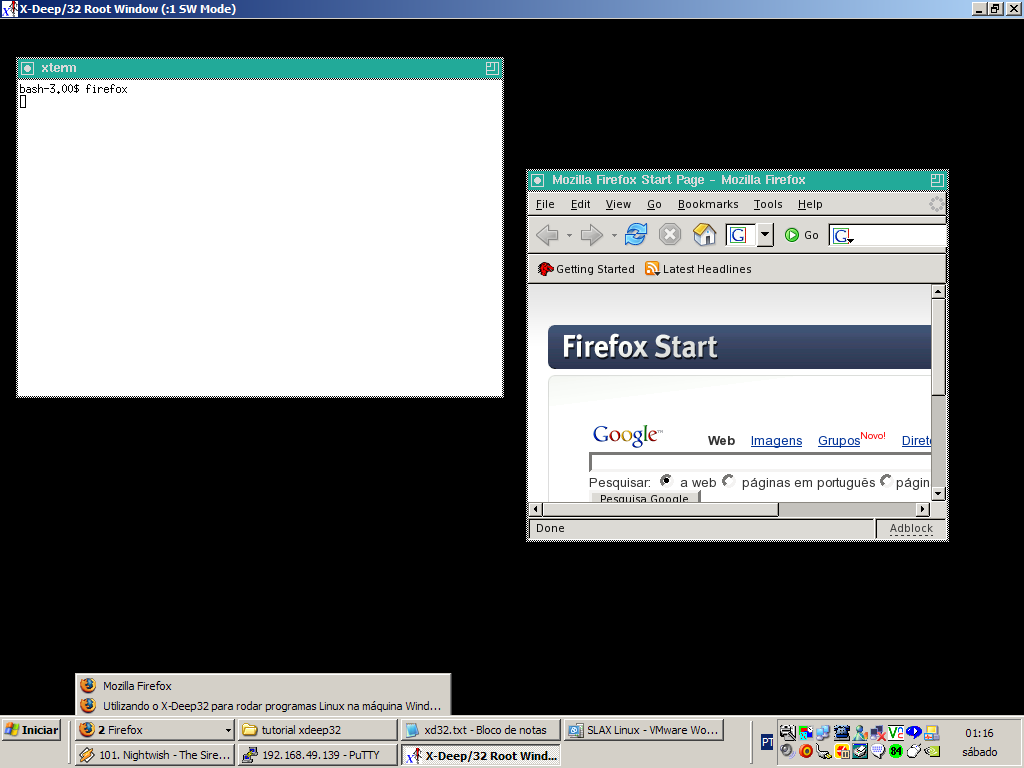Click the Imagens link on Google
The width and height of the screenshot is (1024, 768).
tap(776, 441)
